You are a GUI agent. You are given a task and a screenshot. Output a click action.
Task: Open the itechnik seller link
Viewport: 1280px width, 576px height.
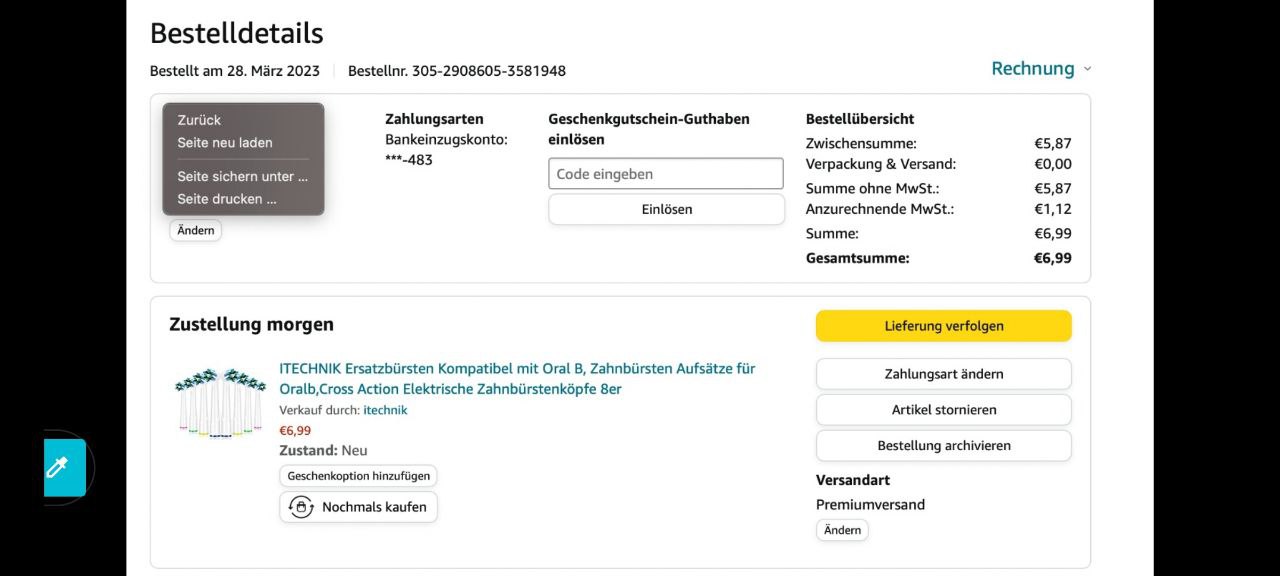pos(385,410)
